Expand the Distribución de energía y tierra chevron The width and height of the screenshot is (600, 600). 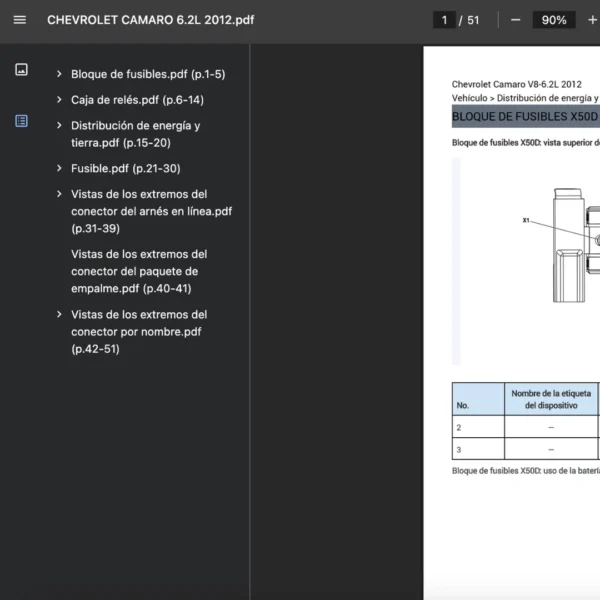(x=60, y=126)
